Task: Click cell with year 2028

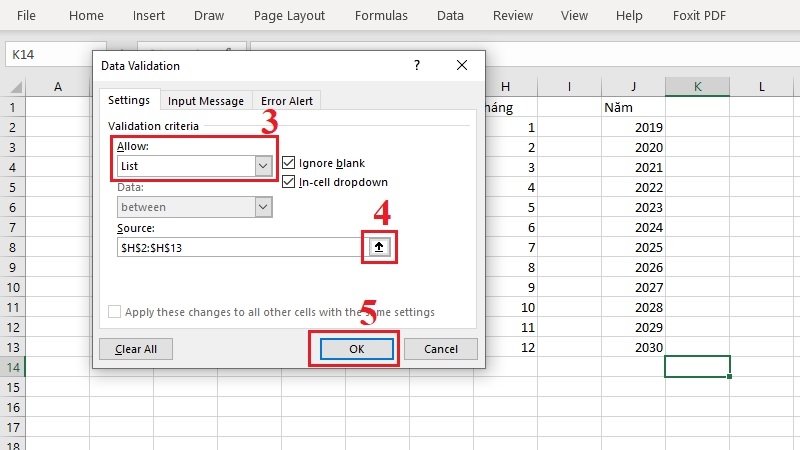Action: [x=633, y=308]
